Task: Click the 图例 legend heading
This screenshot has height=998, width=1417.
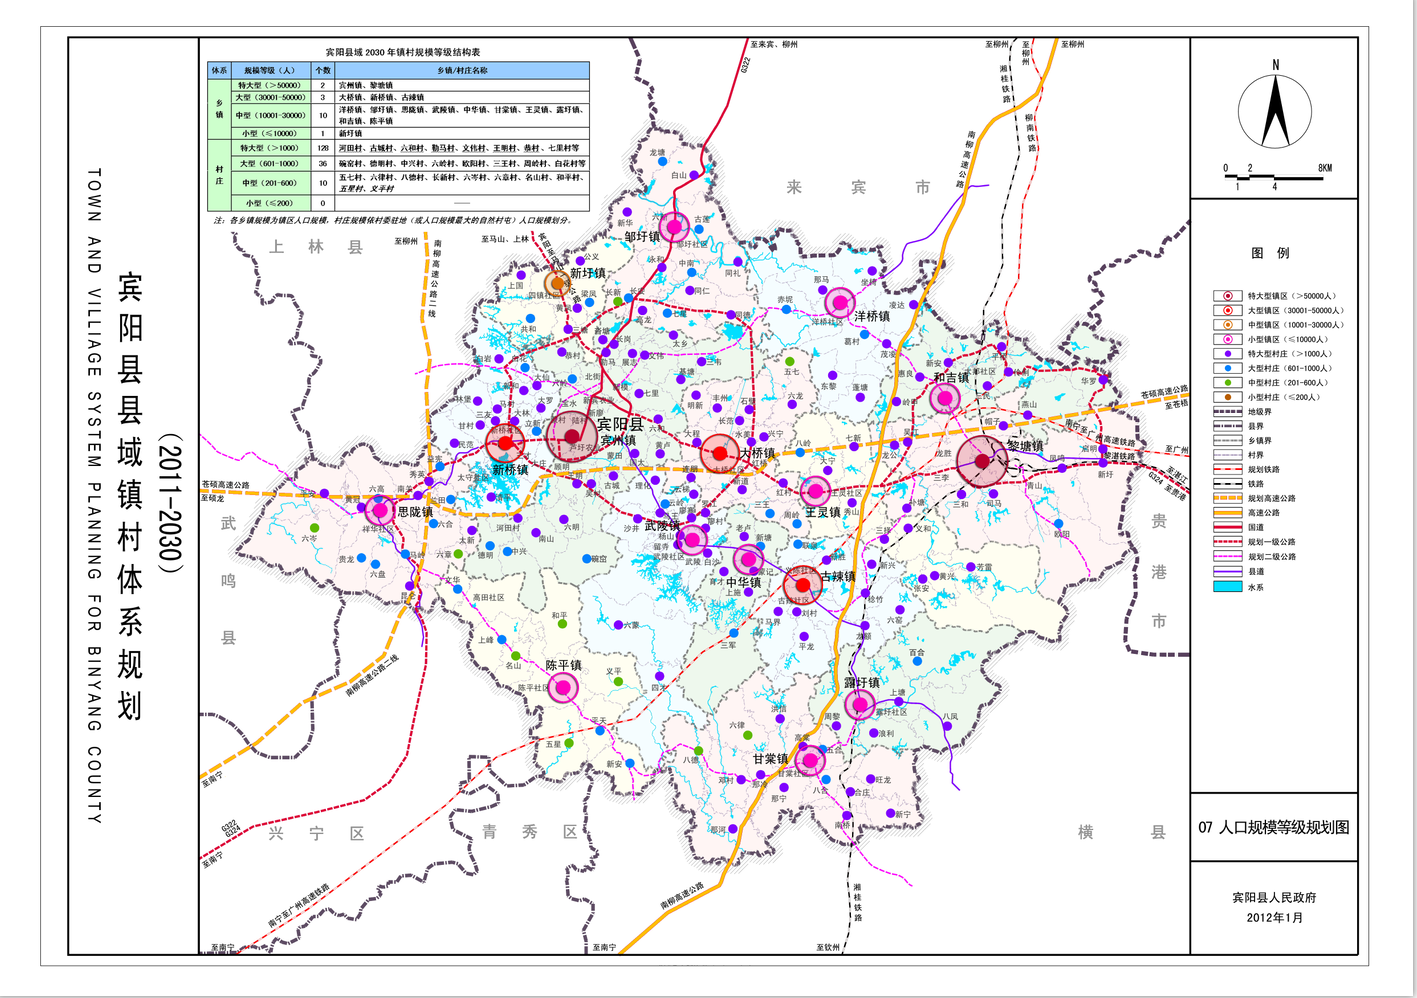Action: [1270, 253]
